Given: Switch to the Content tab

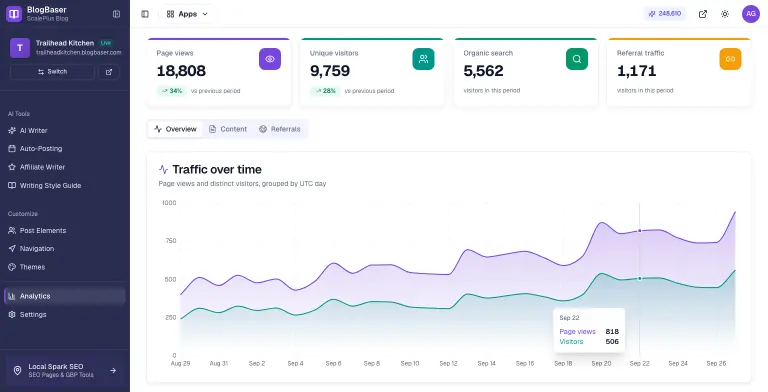Looking at the screenshot, I should pyautogui.click(x=228, y=129).
